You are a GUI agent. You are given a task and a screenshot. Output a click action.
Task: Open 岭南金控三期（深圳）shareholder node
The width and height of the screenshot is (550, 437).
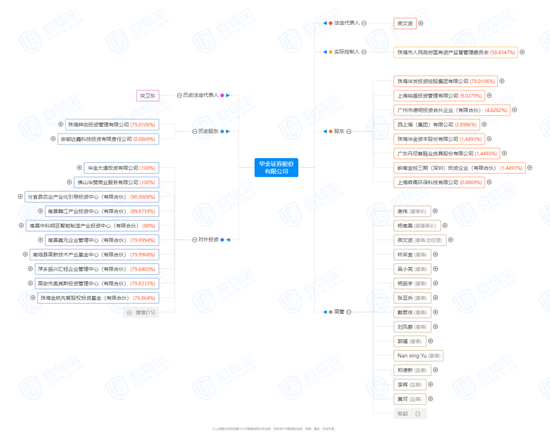click(459, 168)
